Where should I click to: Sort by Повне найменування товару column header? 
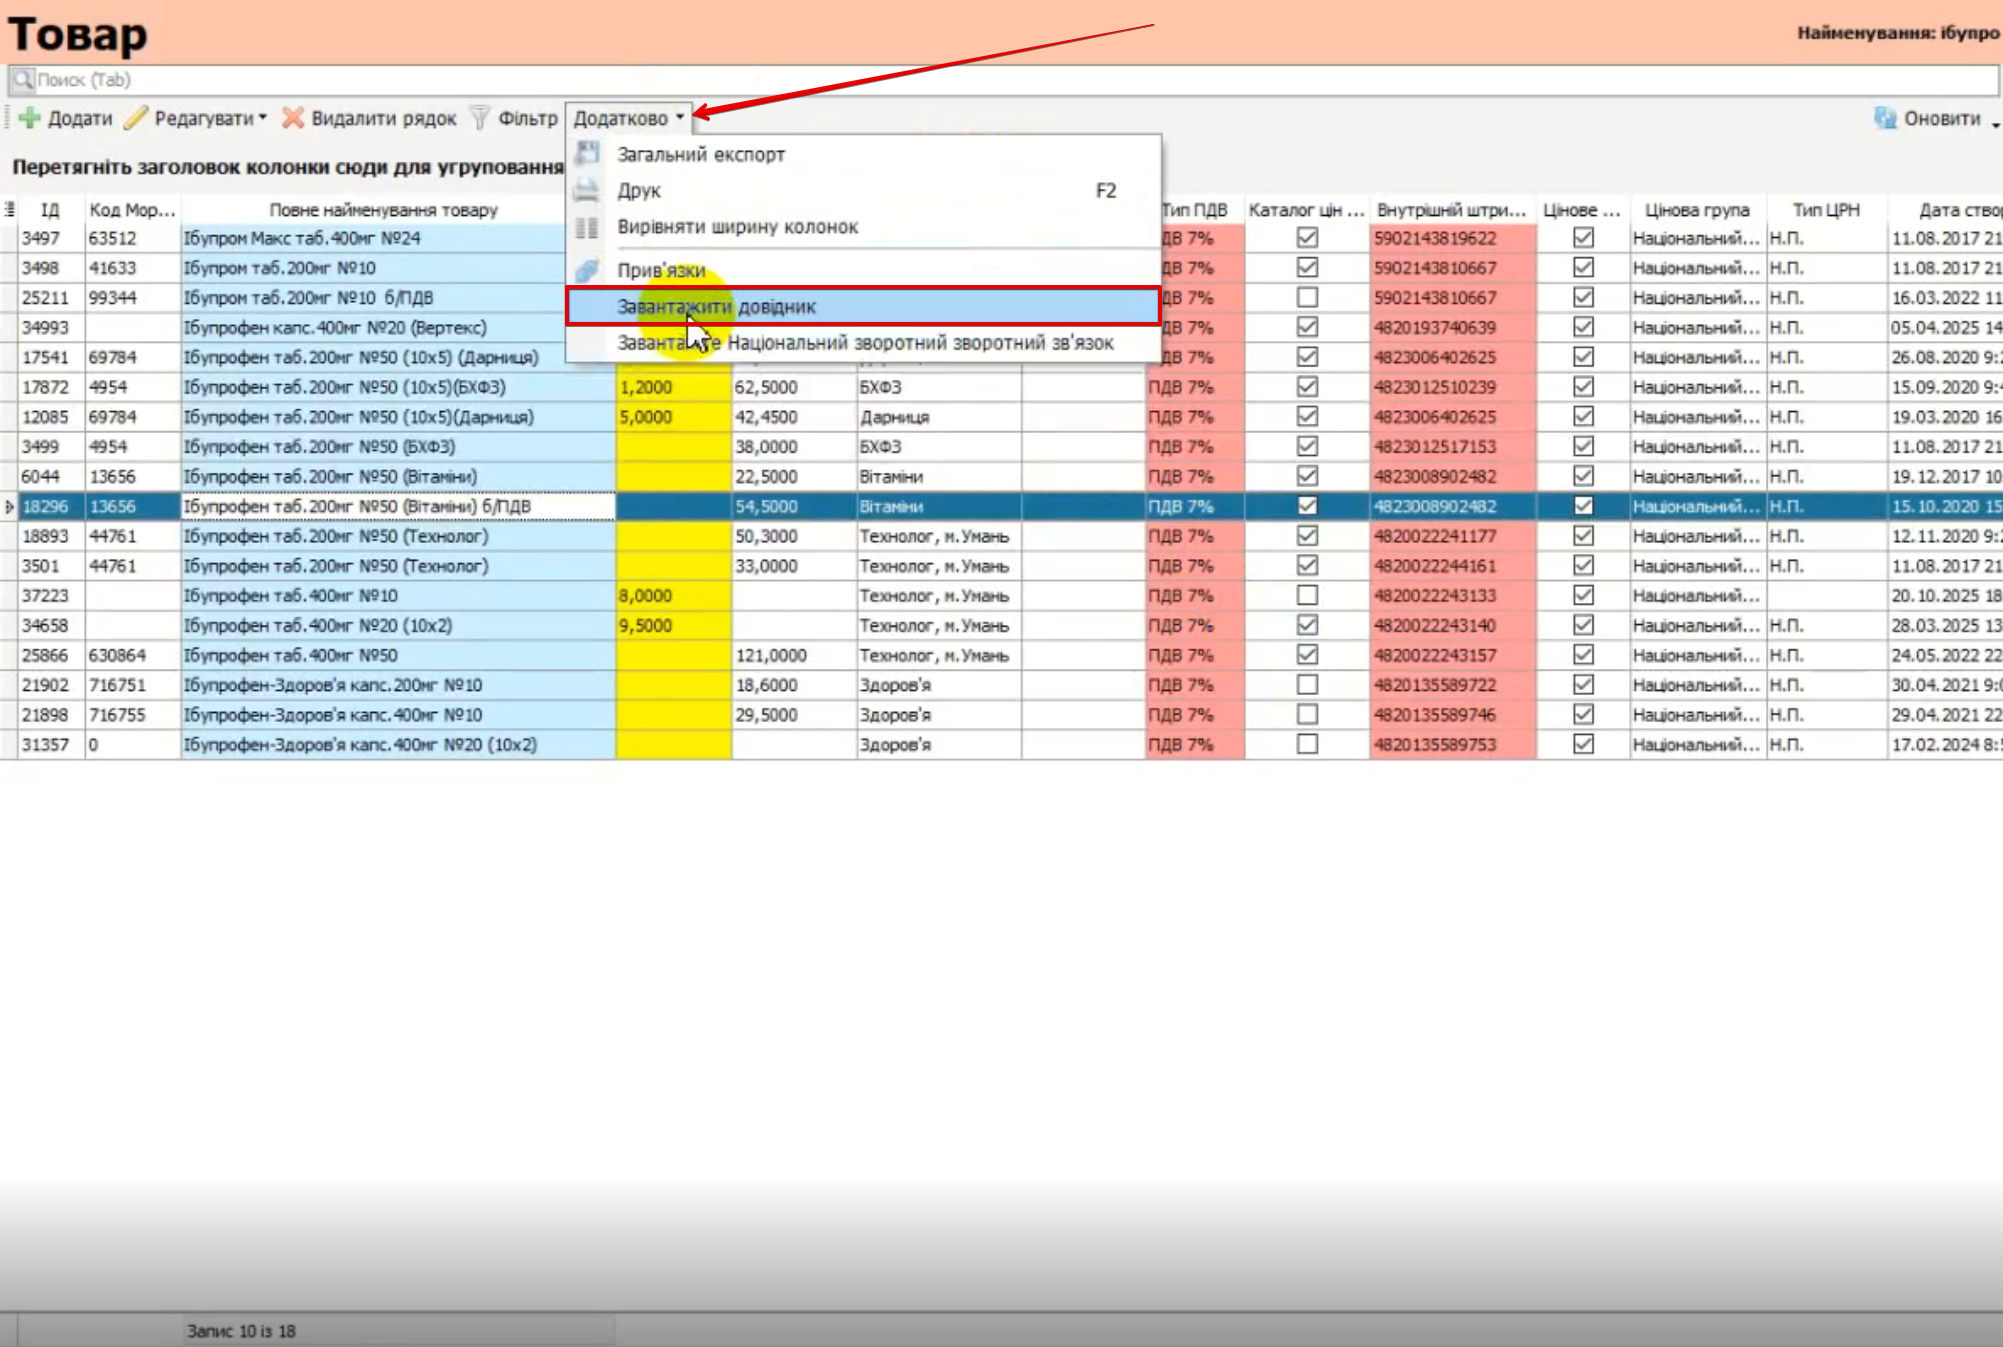click(x=383, y=210)
